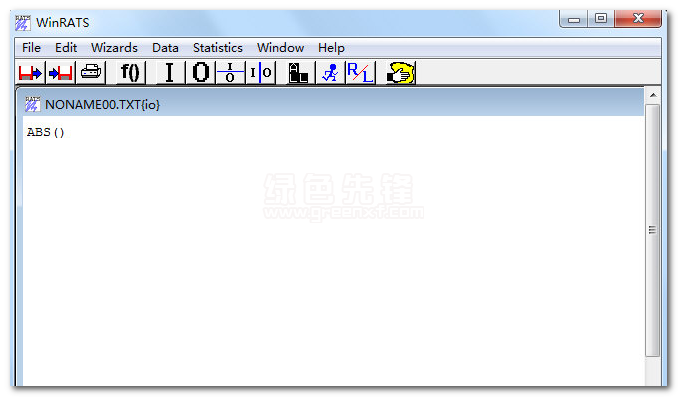Image resolution: width=678 pixels, height=397 pixels.
Task: Click on the ABS () text line
Action: tap(45, 132)
